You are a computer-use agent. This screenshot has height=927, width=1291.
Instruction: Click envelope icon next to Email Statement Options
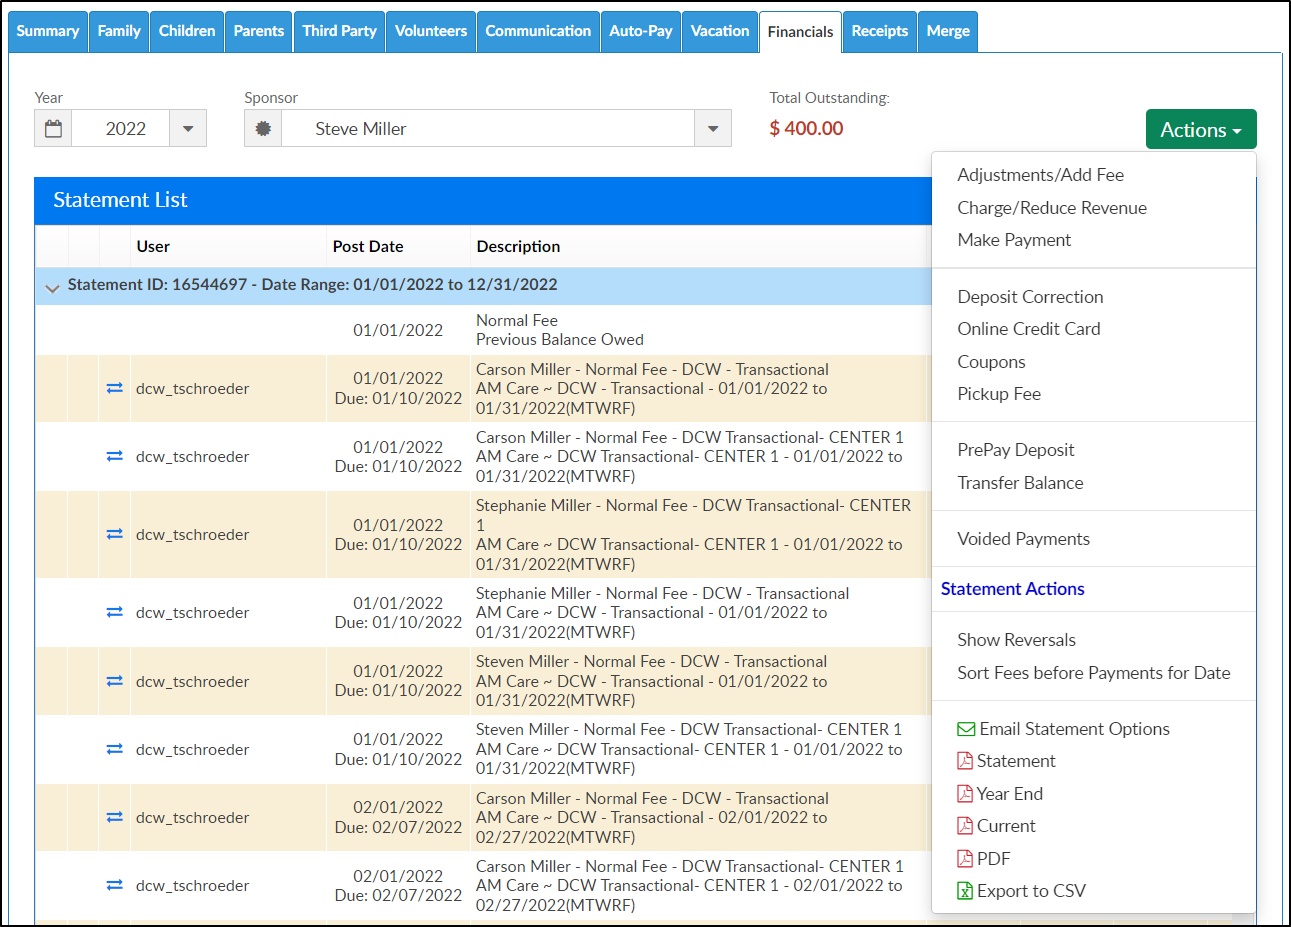966,729
